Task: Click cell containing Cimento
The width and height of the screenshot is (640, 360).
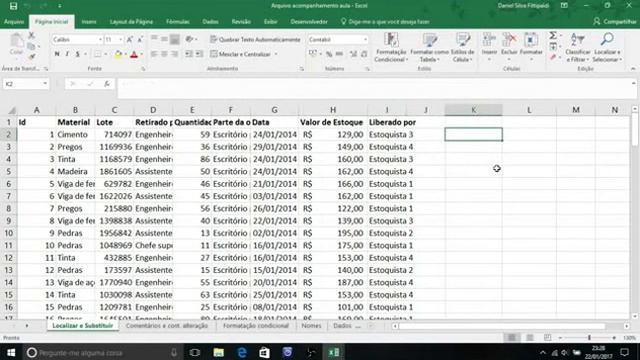Action: (x=76, y=134)
